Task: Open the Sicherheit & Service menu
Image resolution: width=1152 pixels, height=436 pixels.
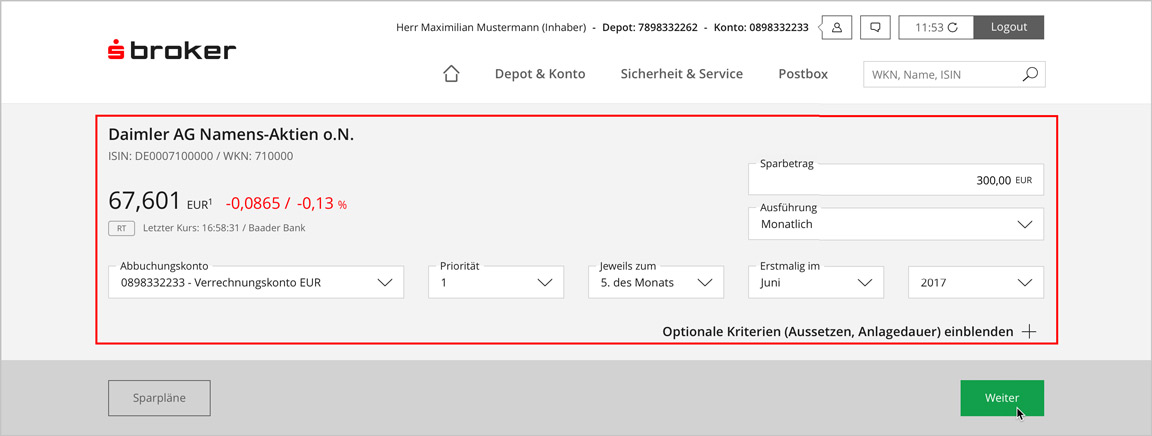Action: pyautogui.click(x=681, y=74)
